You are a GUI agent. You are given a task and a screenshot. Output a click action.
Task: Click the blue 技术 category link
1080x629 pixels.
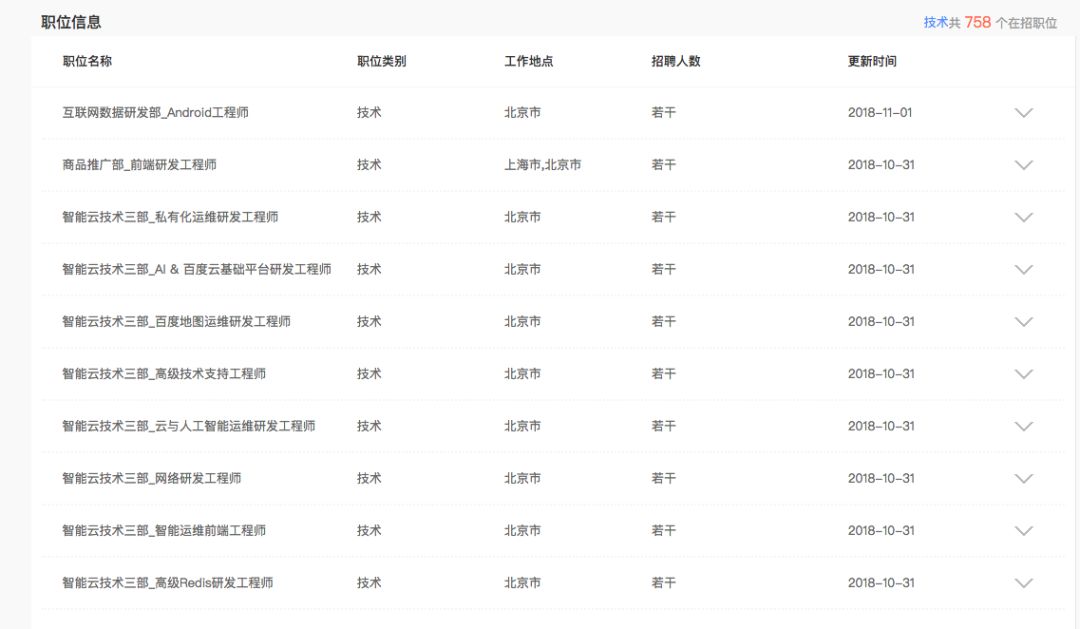coord(935,22)
